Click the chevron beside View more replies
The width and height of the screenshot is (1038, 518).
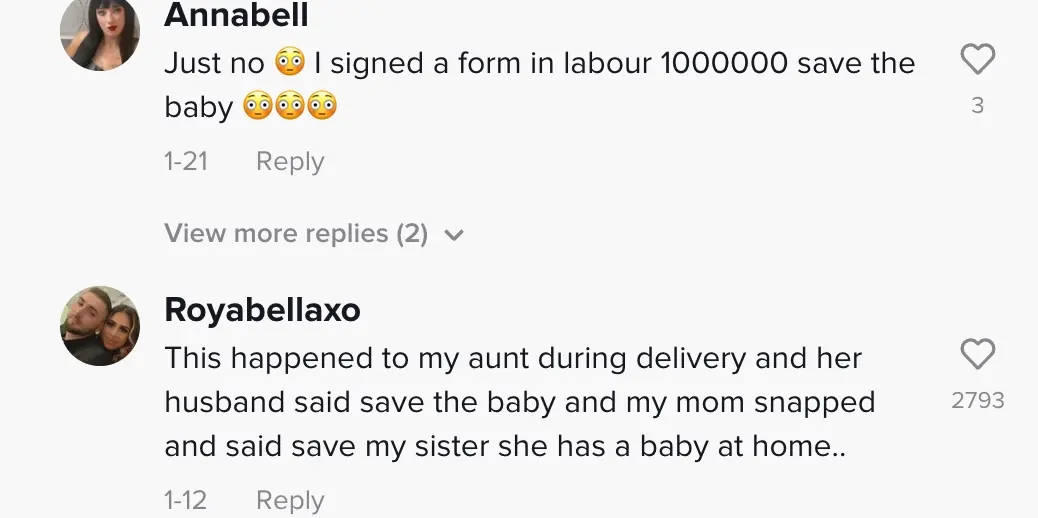[454, 236]
